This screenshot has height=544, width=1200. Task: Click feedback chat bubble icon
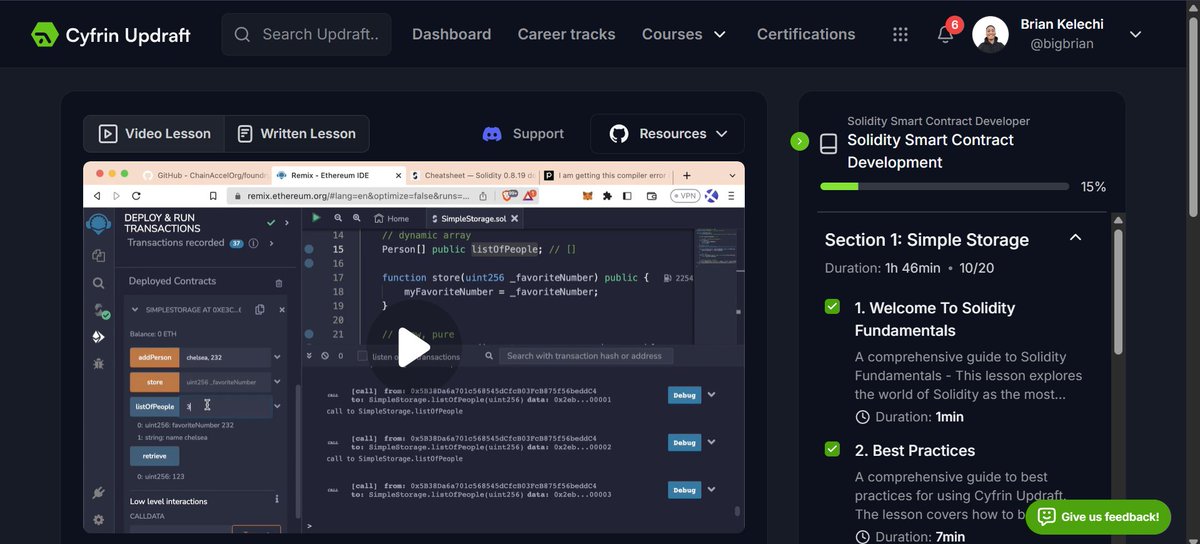click(x=1046, y=516)
